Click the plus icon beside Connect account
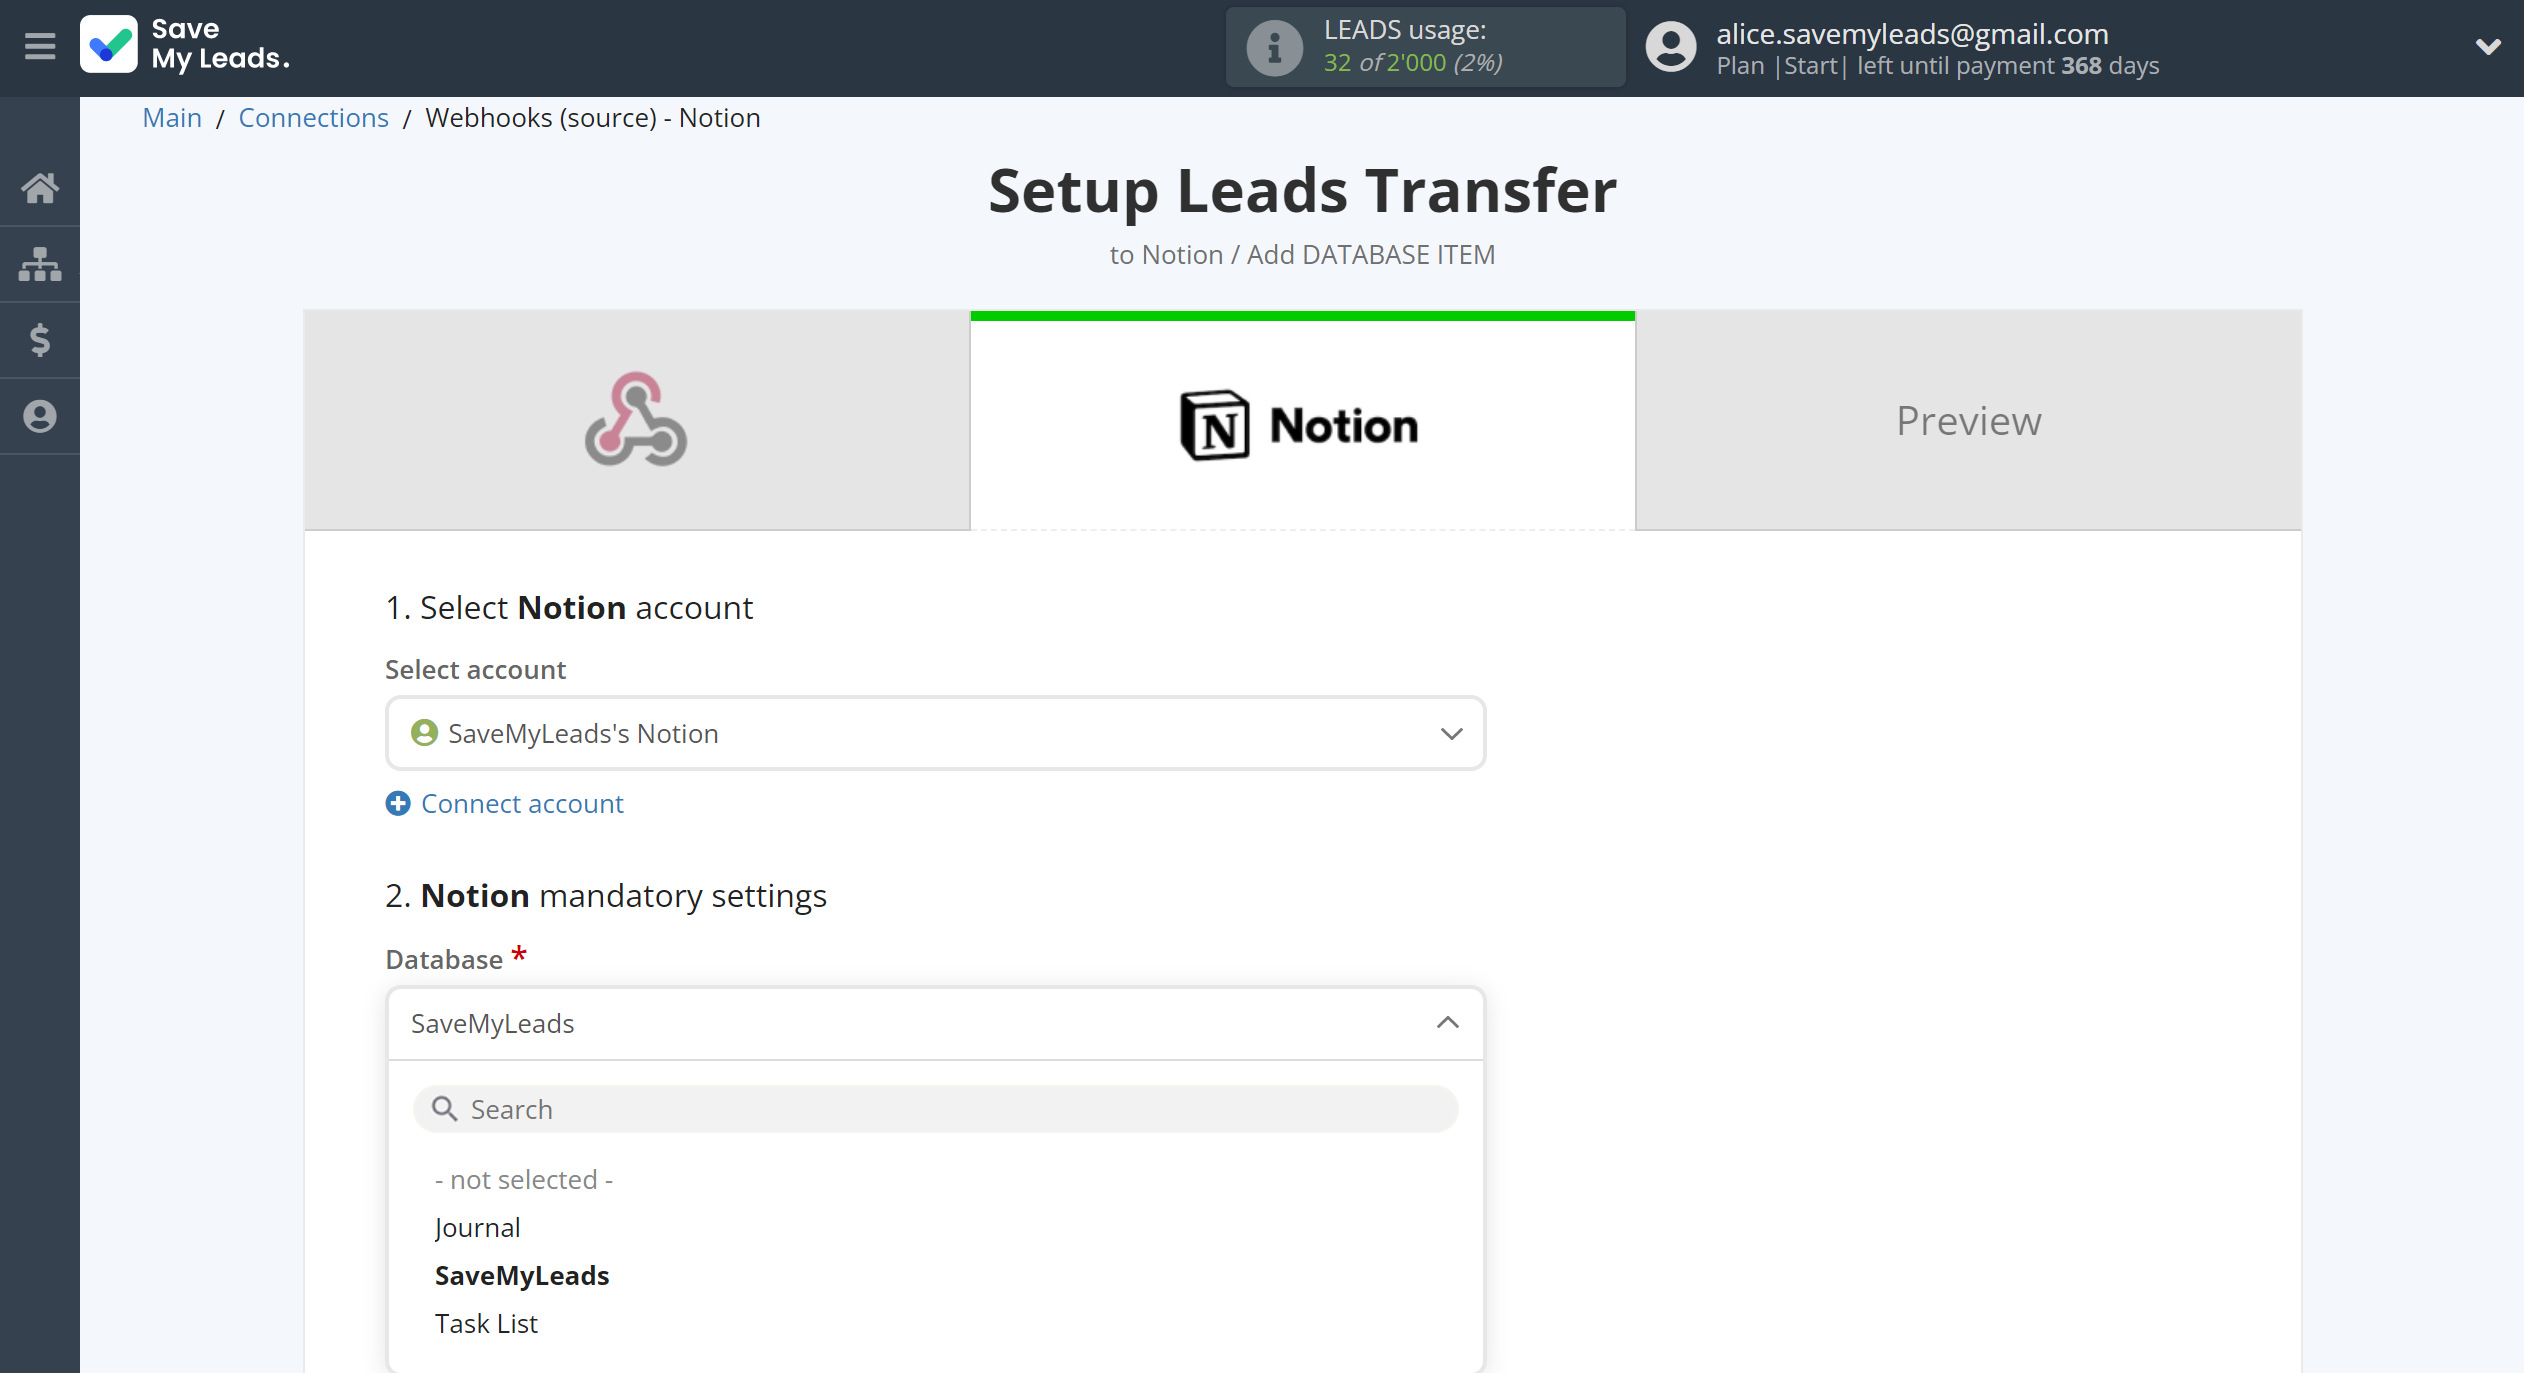The image size is (2524, 1373). click(398, 803)
